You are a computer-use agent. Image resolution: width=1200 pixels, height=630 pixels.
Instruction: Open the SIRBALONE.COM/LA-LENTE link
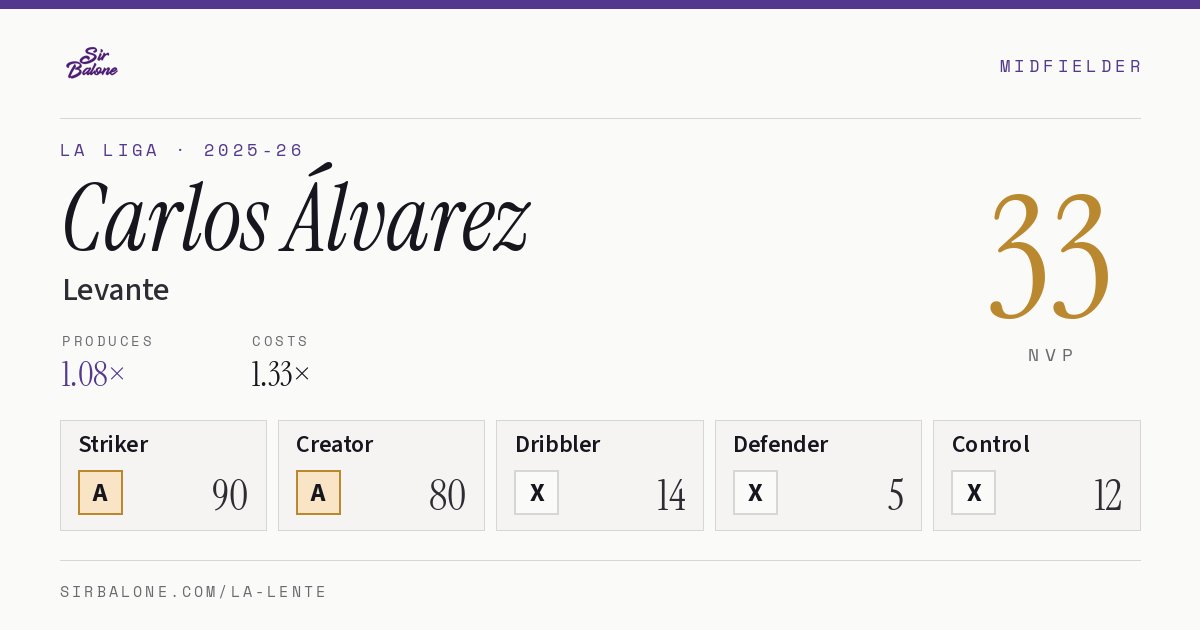(x=194, y=592)
